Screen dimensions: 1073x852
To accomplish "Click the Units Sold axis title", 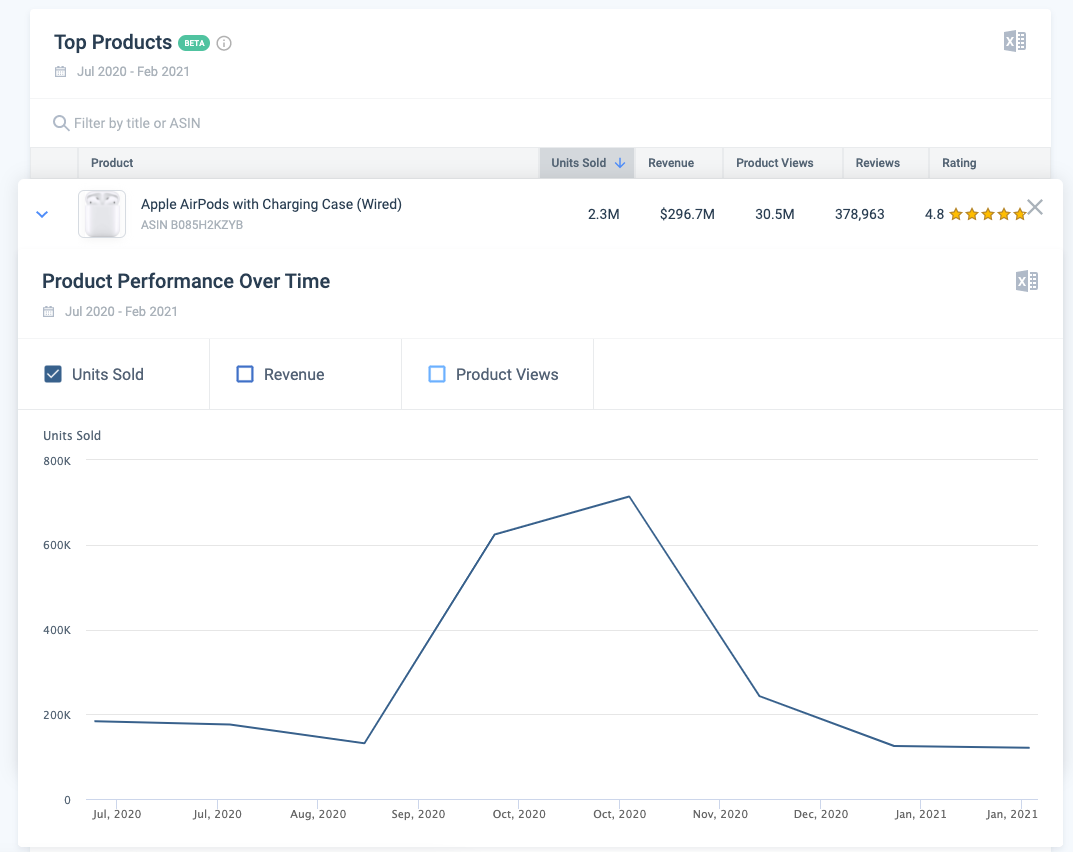I will (72, 435).
